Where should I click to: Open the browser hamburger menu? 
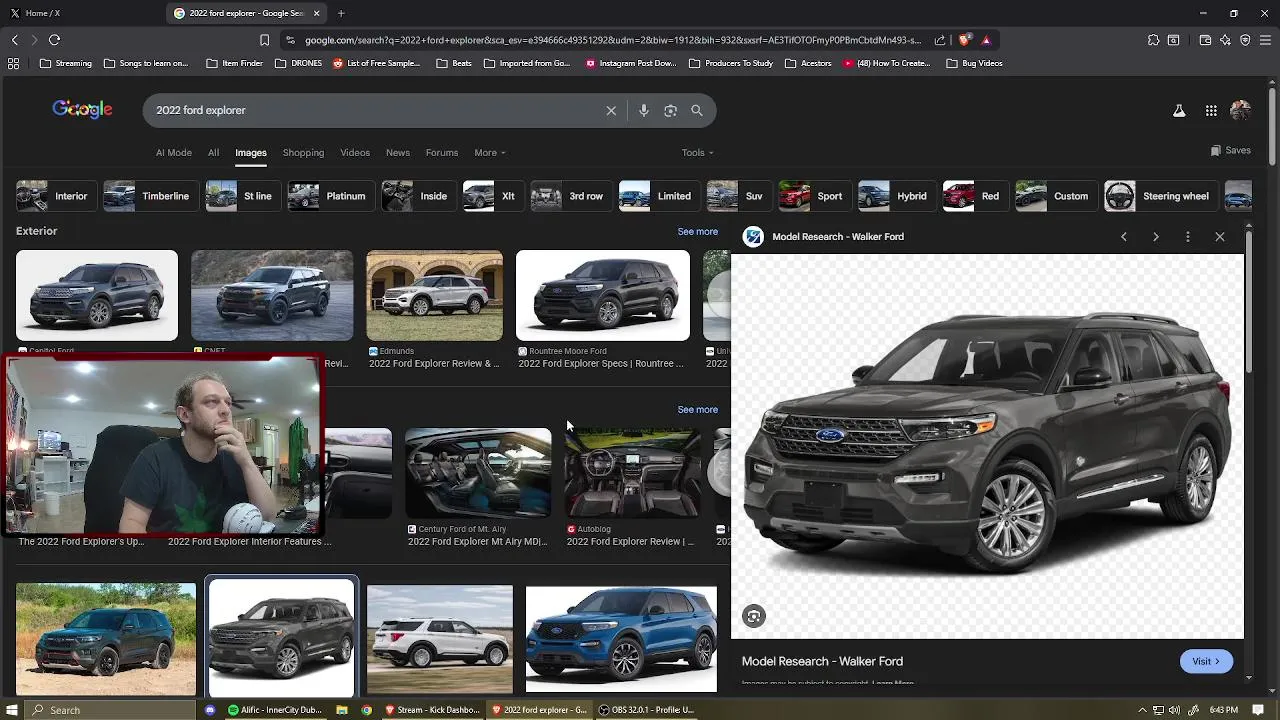coord(1265,40)
